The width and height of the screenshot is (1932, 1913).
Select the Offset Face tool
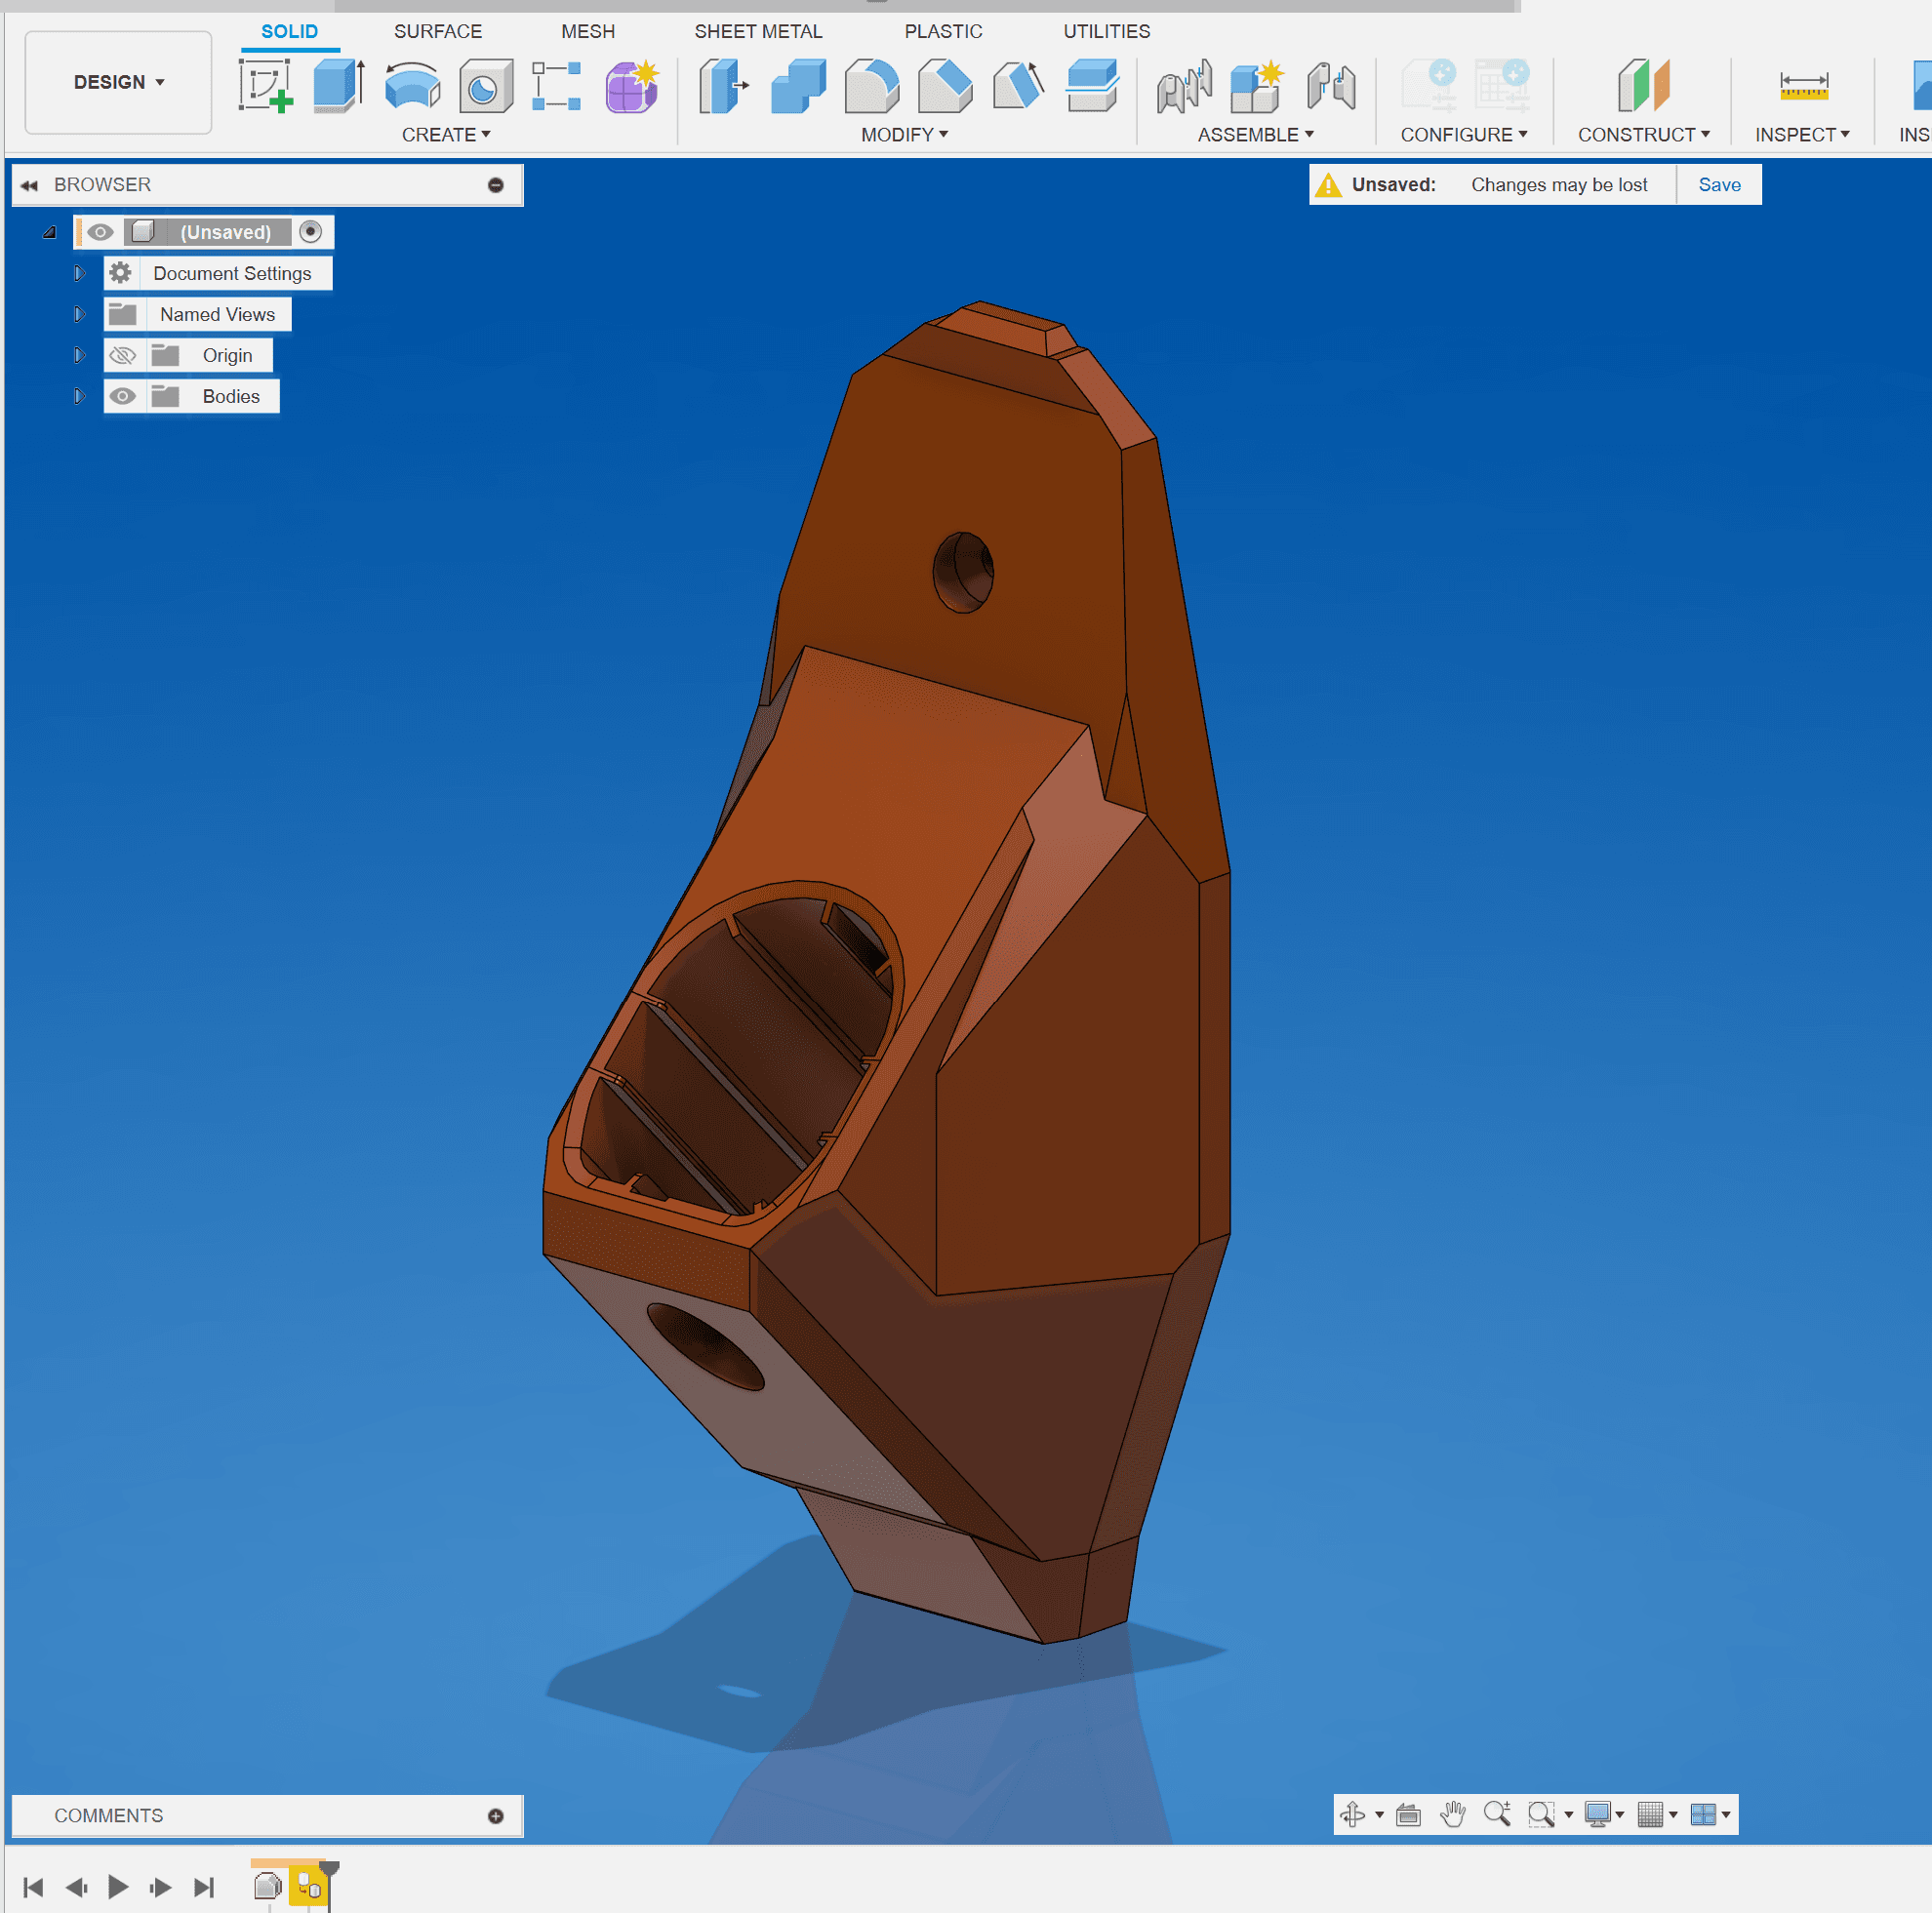point(1092,85)
